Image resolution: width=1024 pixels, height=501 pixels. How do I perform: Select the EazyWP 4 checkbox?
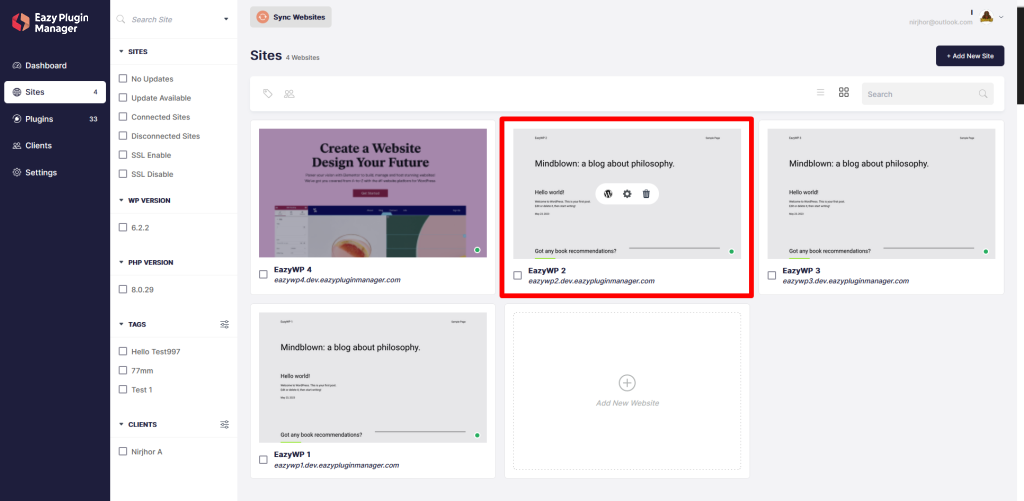pyautogui.click(x=263, y=274)
